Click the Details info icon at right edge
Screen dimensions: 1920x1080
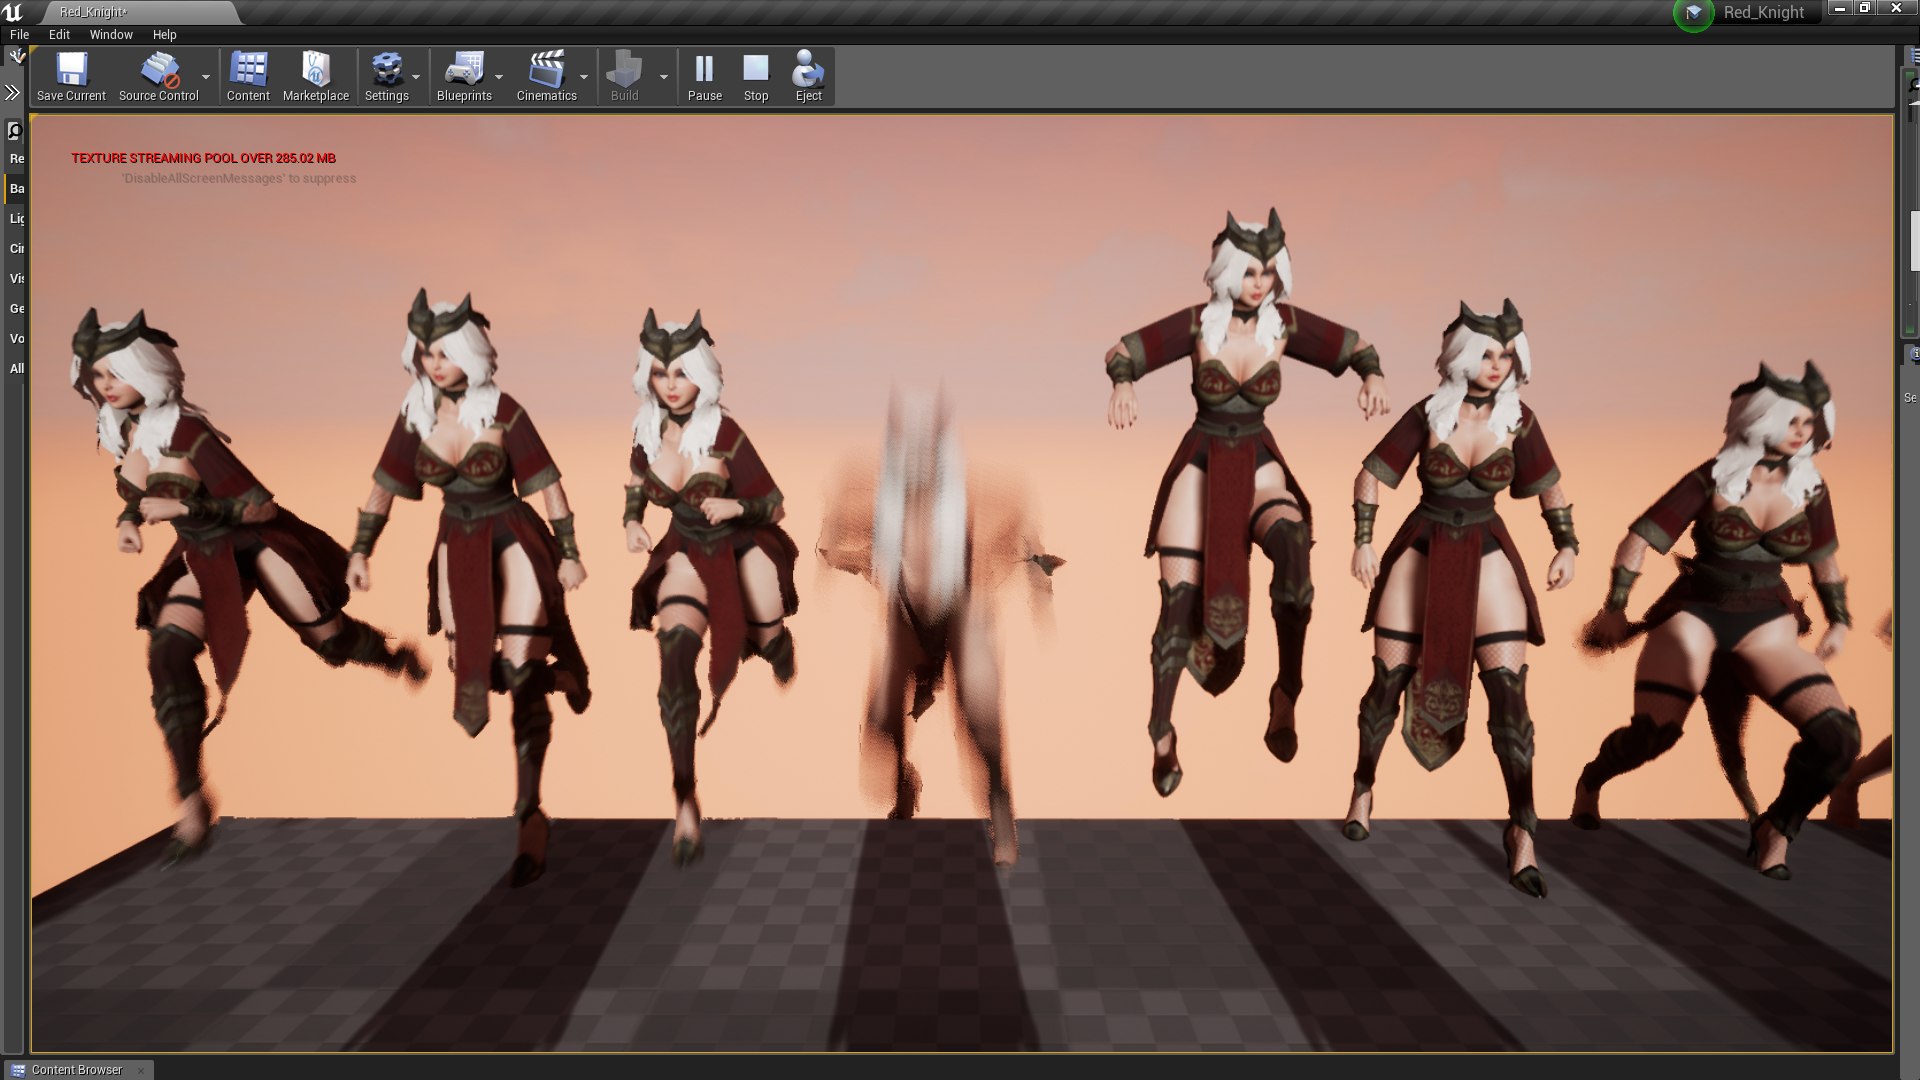[1913, 354]
